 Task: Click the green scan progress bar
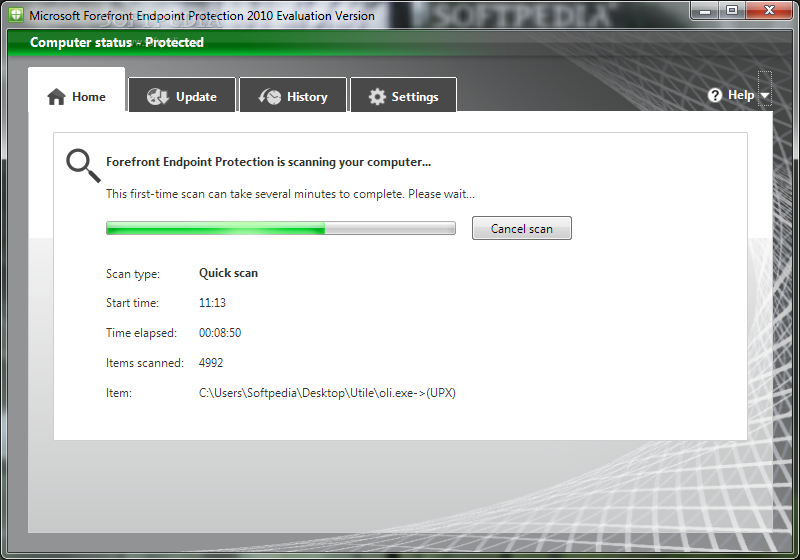tap(281, 228)
